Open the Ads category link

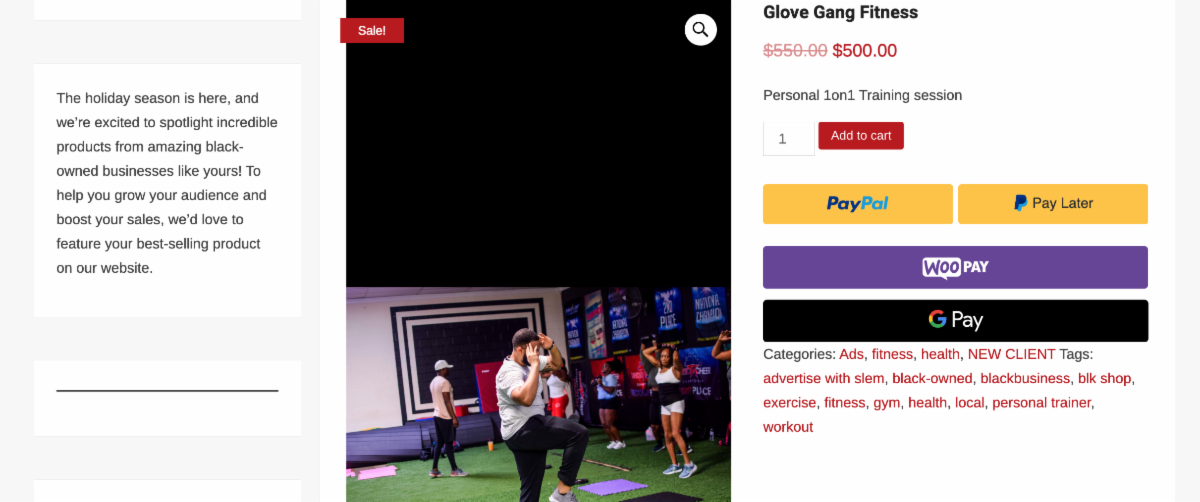pos(851,354)
